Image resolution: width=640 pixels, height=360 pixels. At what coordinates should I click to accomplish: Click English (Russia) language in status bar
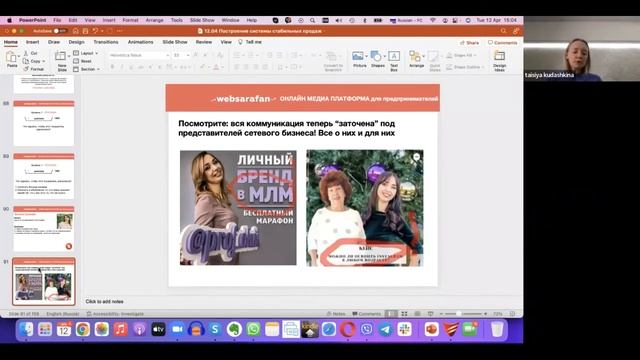pos(63,314)
